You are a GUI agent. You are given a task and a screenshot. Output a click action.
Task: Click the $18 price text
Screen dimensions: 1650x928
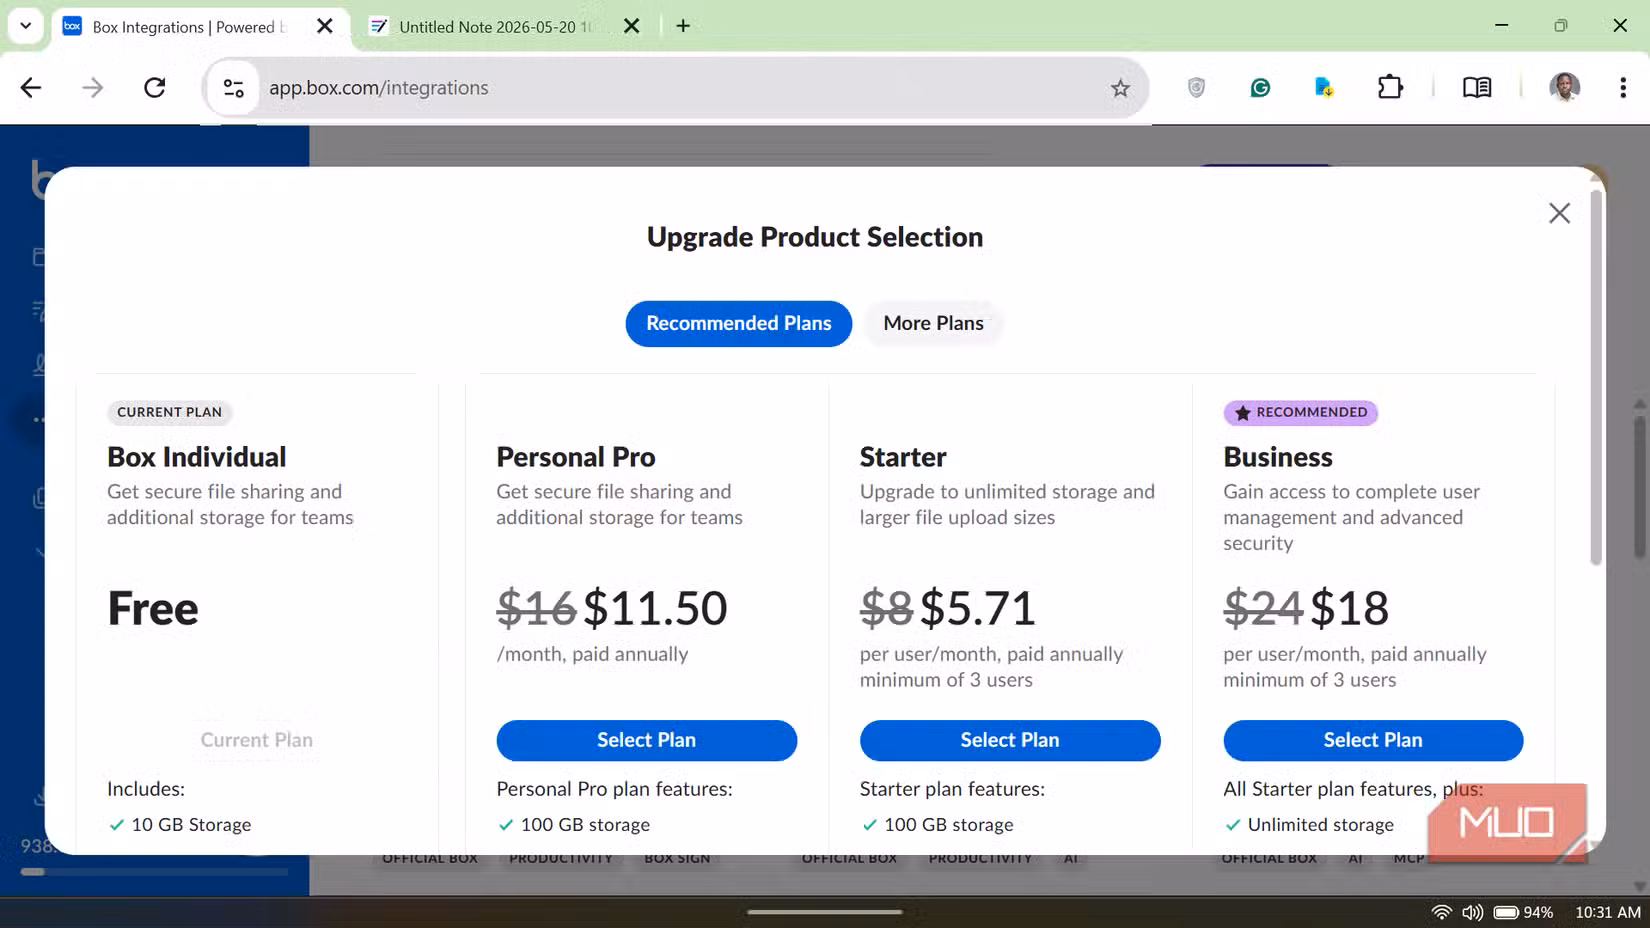point(1350,608)
